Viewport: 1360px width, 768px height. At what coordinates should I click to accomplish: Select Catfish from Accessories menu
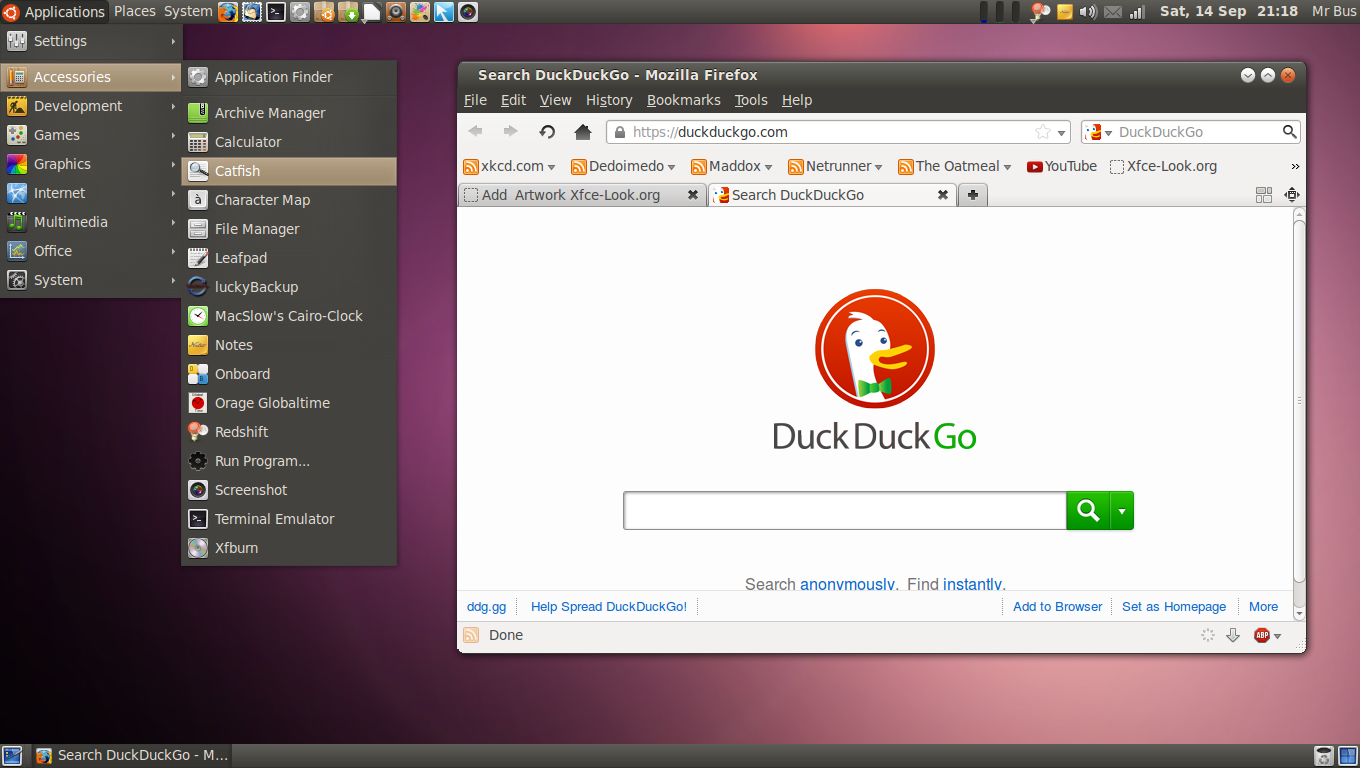[x=289, y=171]
